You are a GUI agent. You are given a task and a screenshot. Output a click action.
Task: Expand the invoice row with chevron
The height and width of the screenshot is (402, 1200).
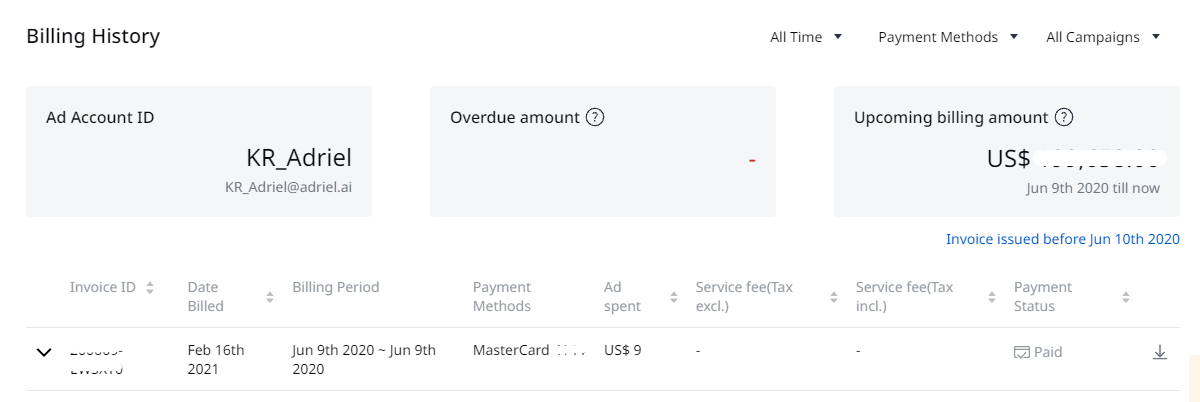point(44,352)
